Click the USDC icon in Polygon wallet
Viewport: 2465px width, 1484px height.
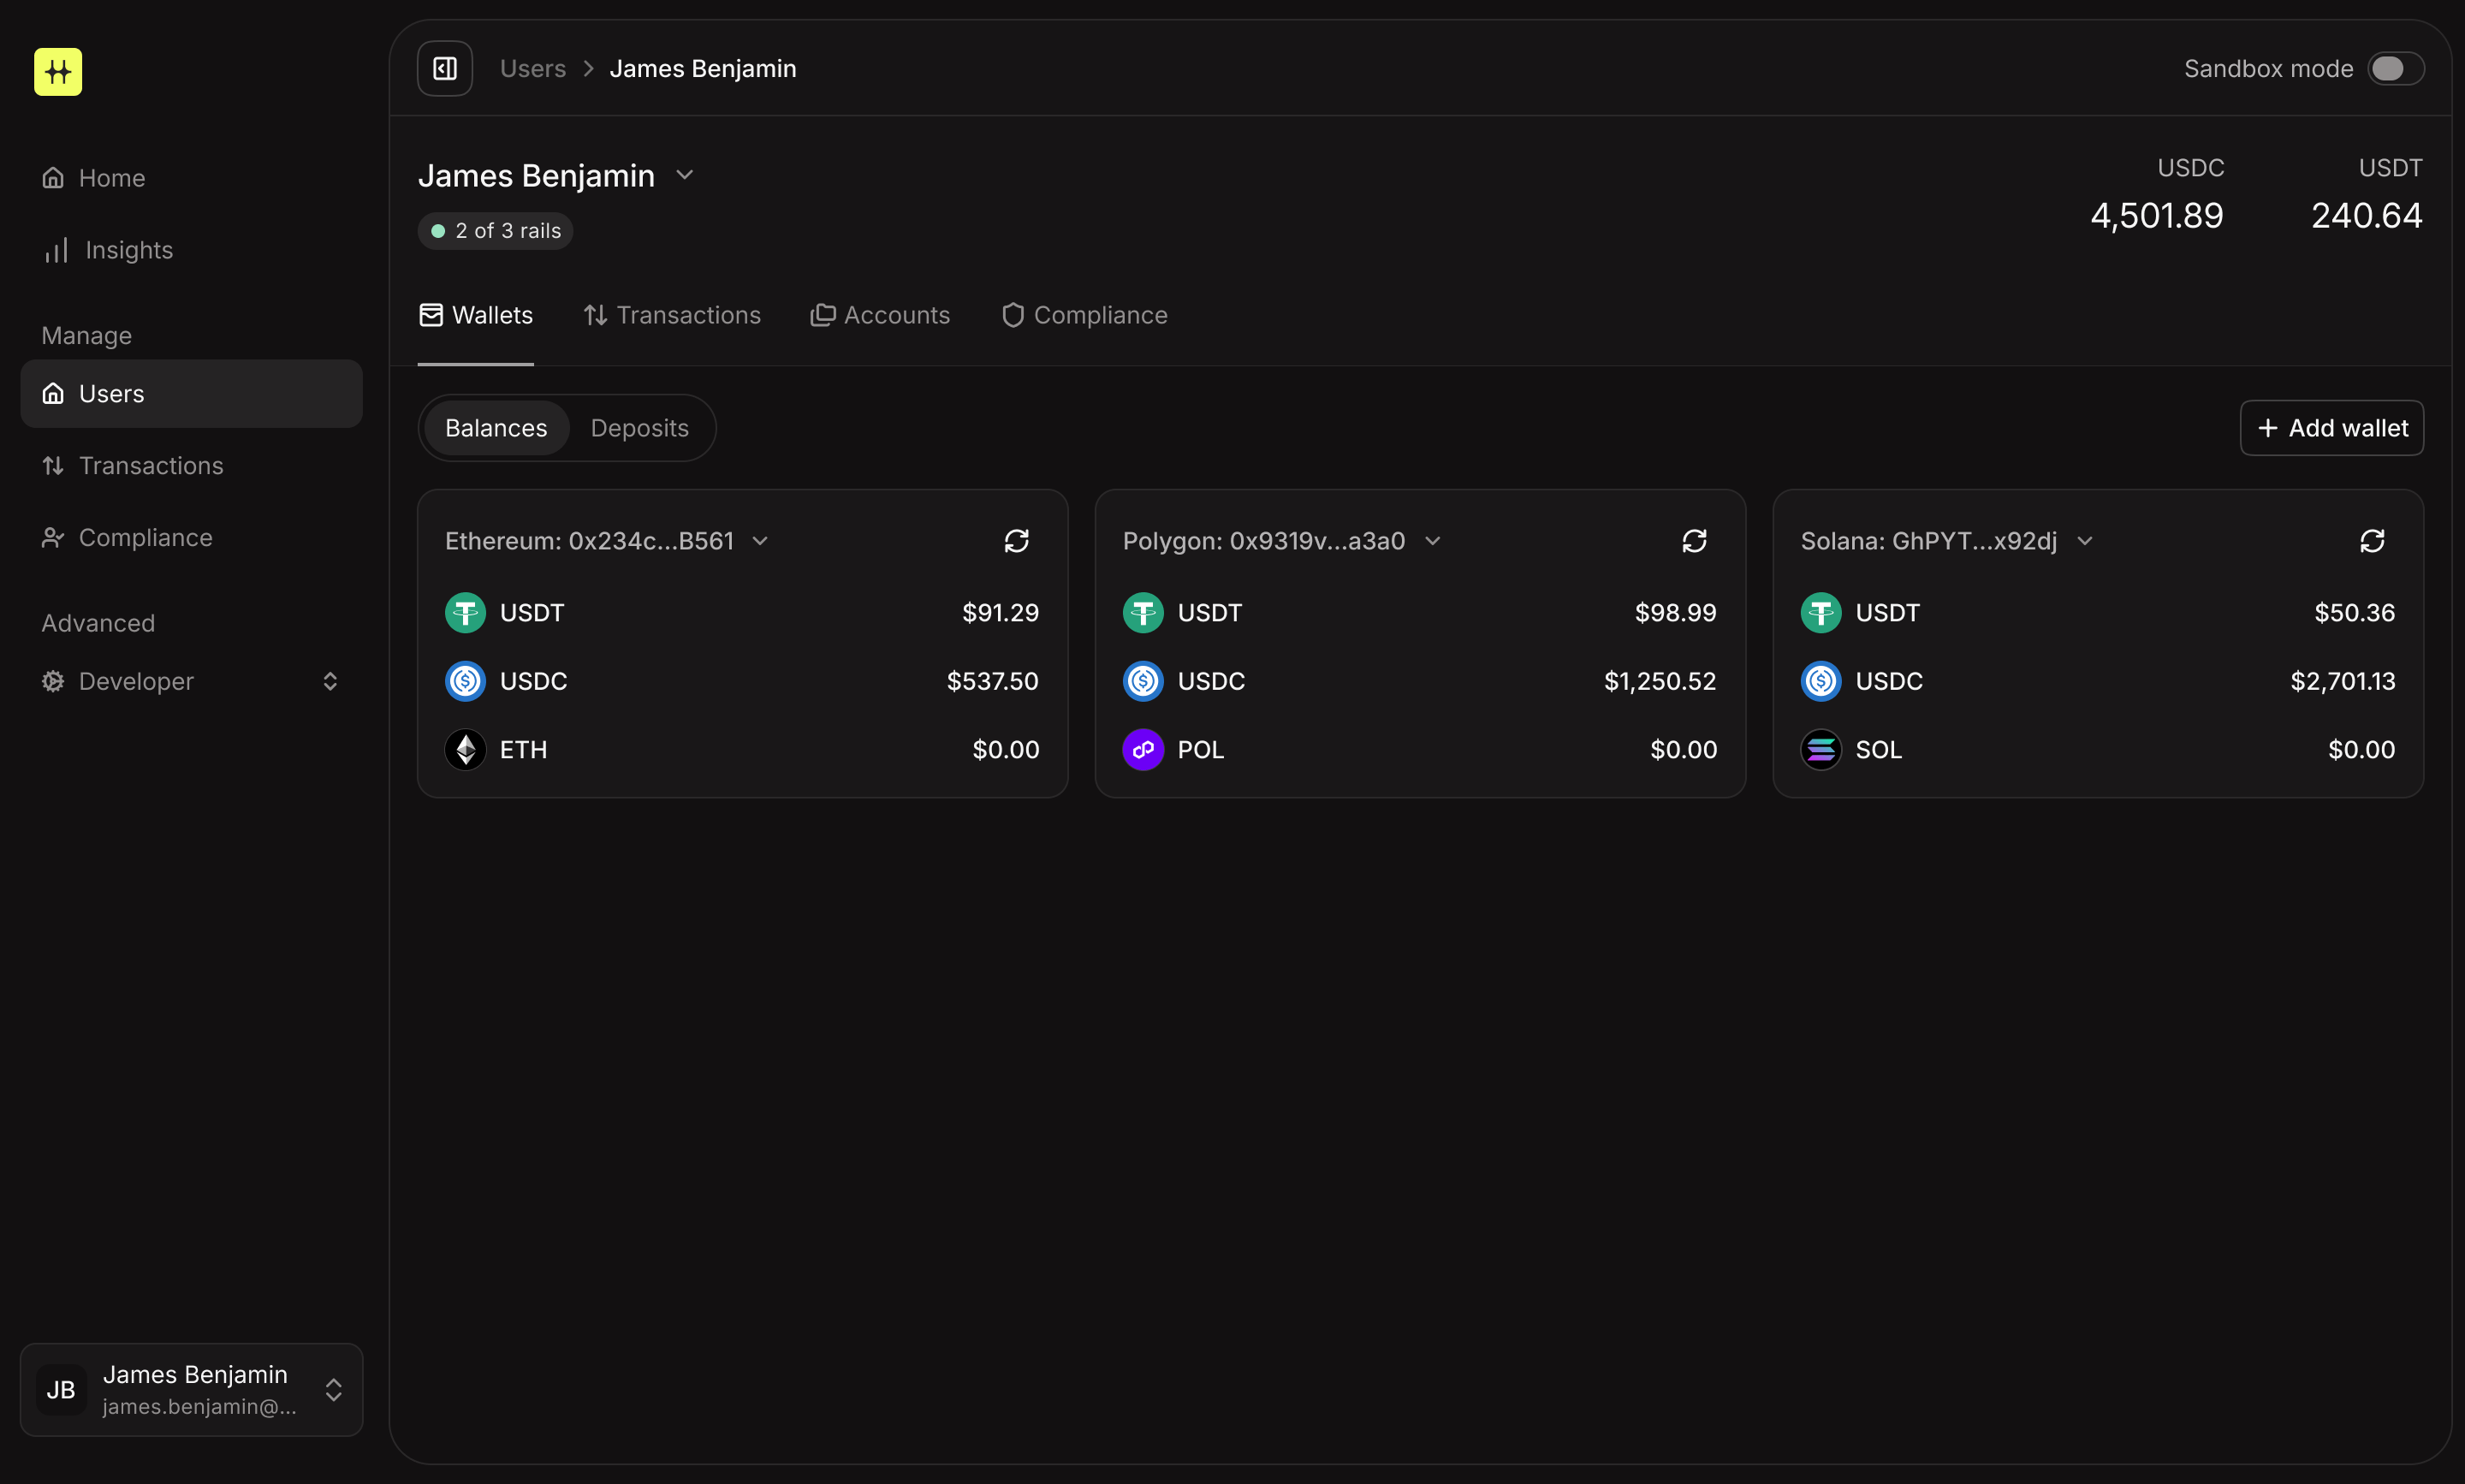(x=1143, y=681)
